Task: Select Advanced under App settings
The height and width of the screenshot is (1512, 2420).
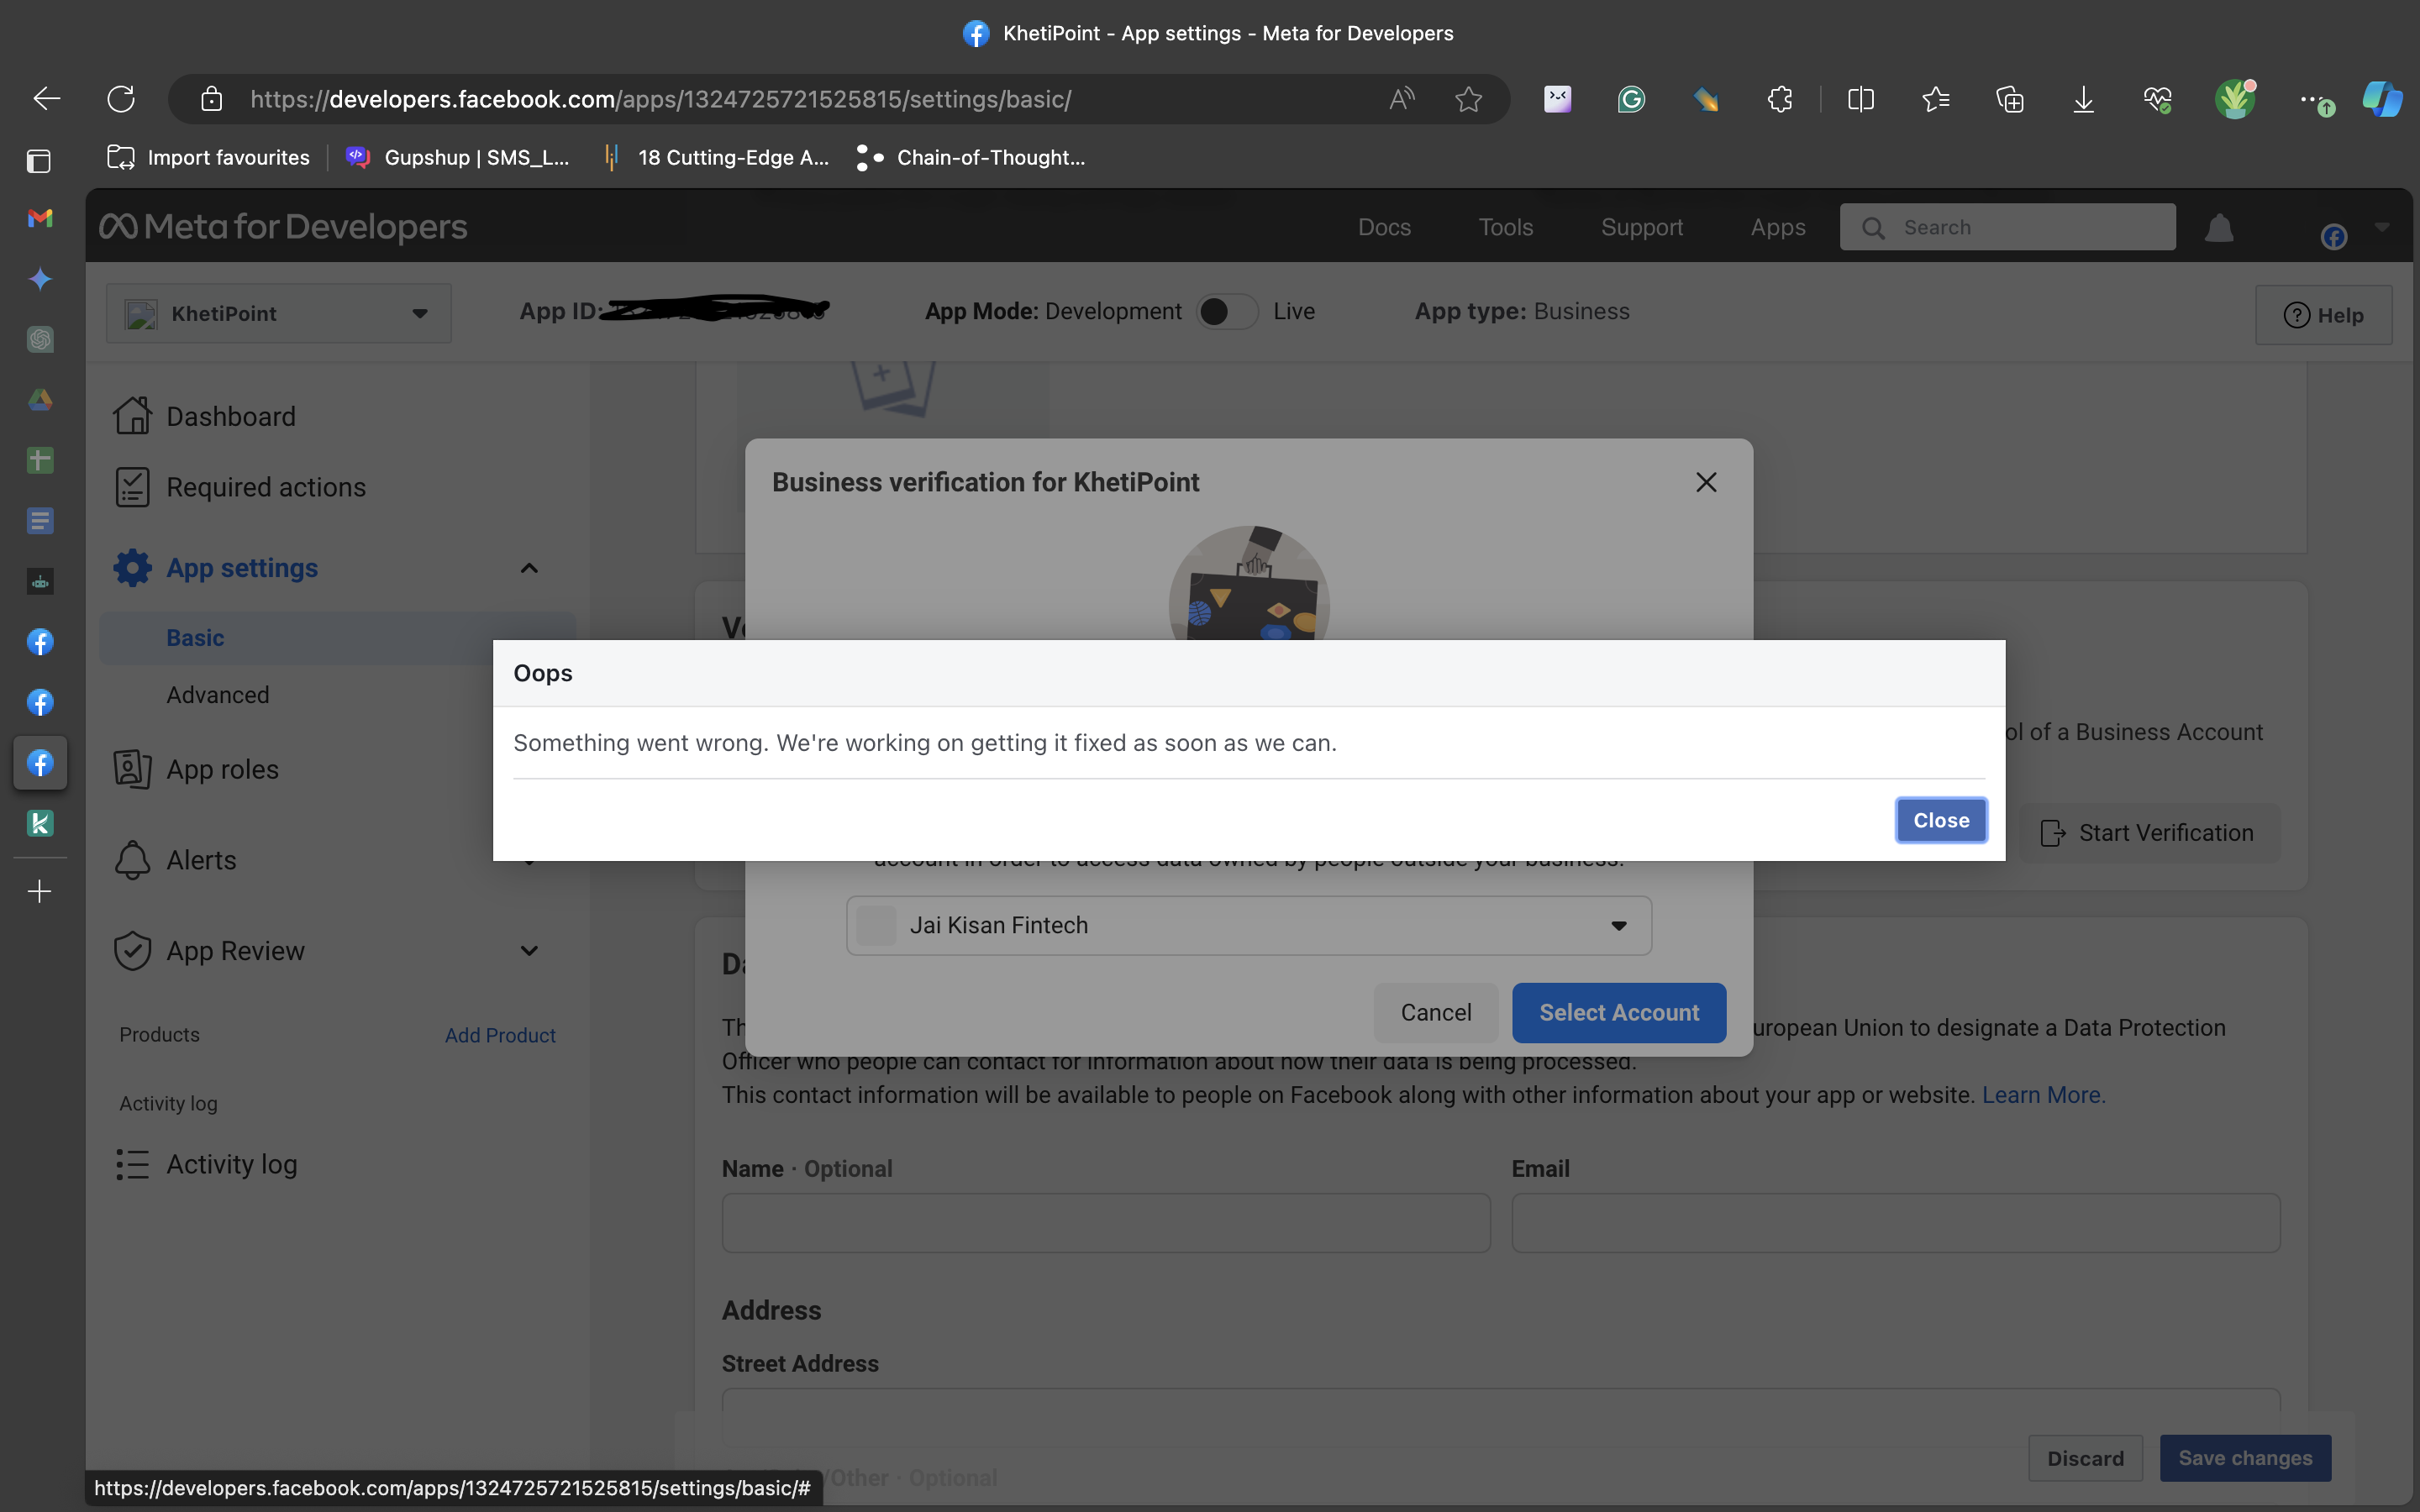Action: pyautogui.click(x=218, y=695)
